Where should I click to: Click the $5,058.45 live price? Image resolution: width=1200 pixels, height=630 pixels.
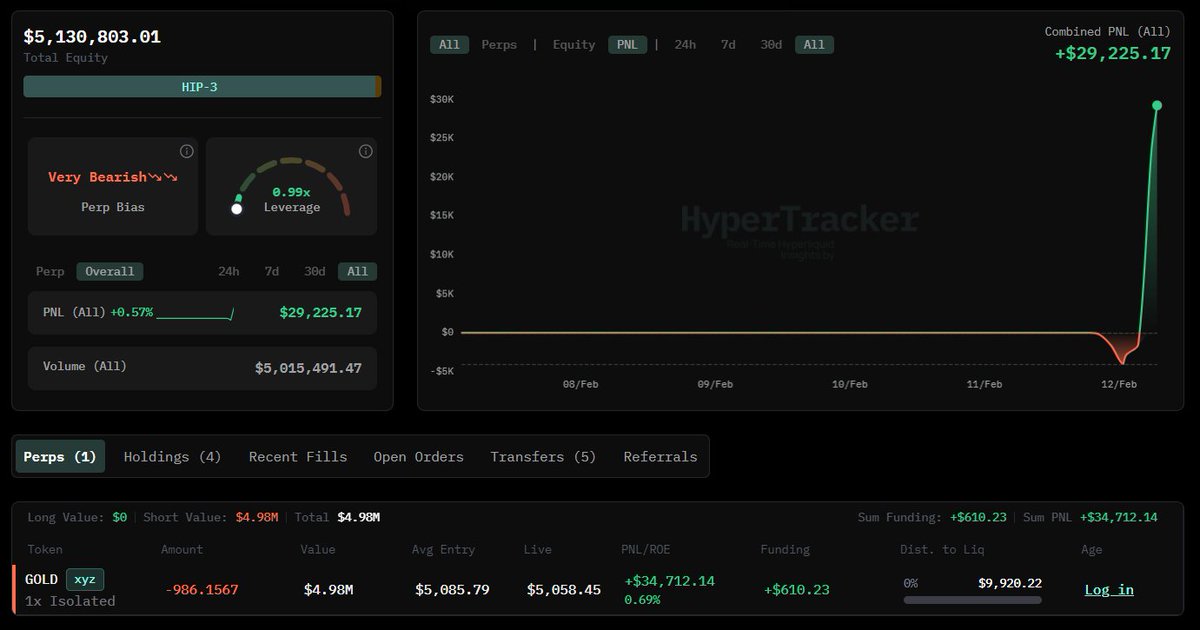(x=564, y=589)
